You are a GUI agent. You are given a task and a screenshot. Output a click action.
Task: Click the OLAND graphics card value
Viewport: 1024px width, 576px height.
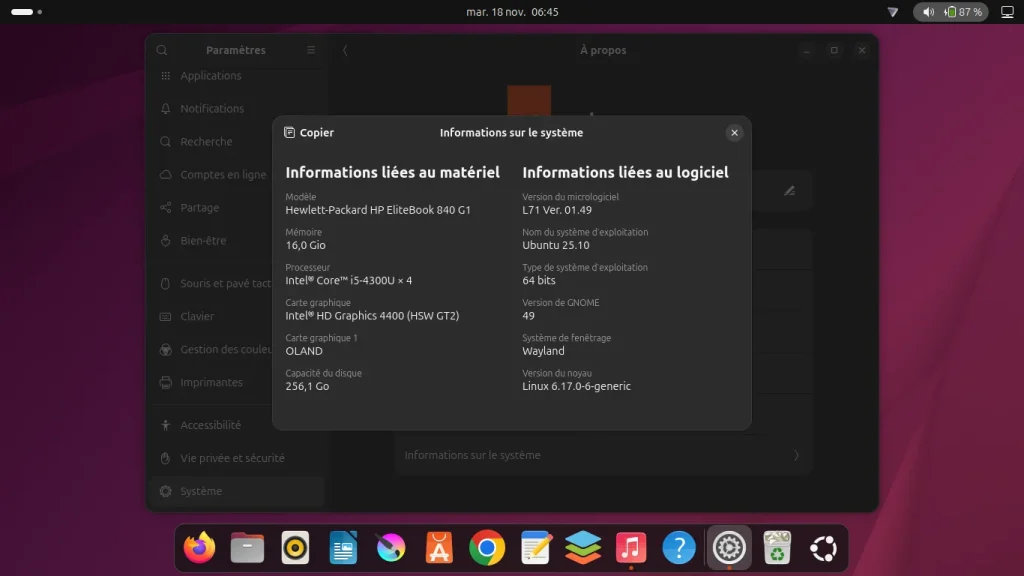tap(304, 351)
